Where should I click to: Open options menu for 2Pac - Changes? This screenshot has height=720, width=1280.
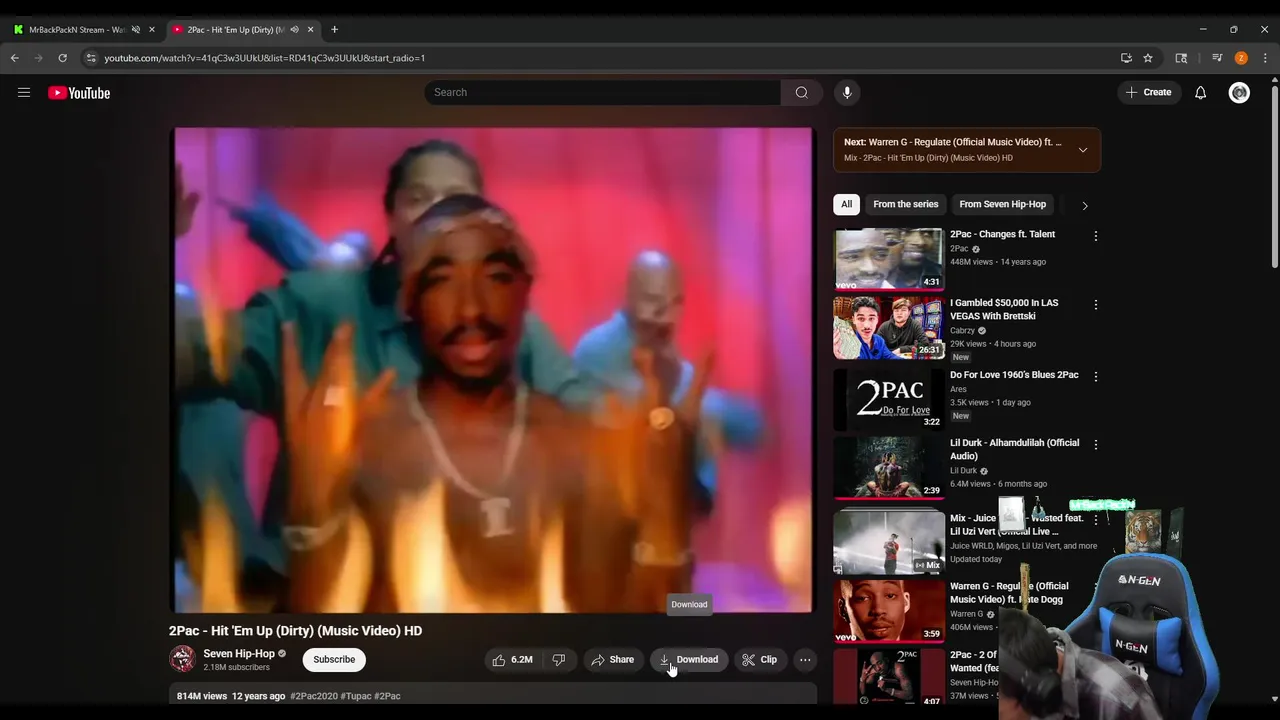[x=1096, y=236]
